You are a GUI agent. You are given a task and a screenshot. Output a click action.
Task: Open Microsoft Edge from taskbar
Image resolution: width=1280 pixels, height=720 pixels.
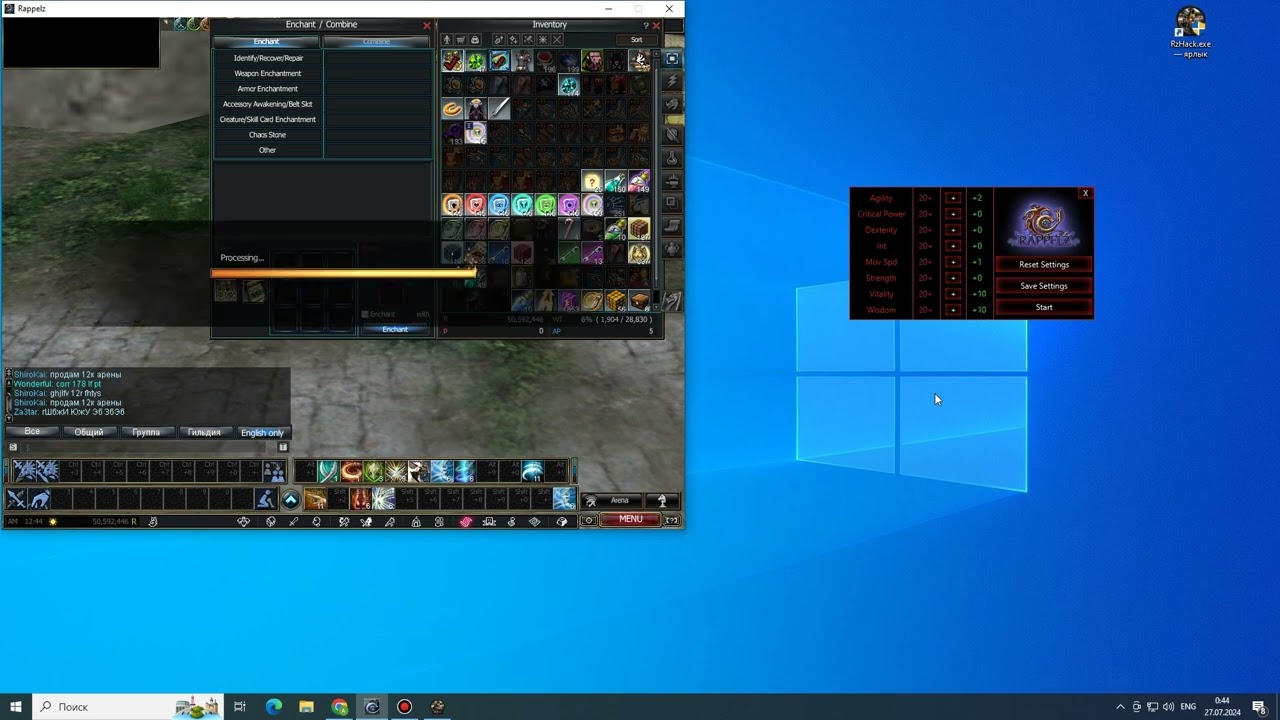click(274, 707)
